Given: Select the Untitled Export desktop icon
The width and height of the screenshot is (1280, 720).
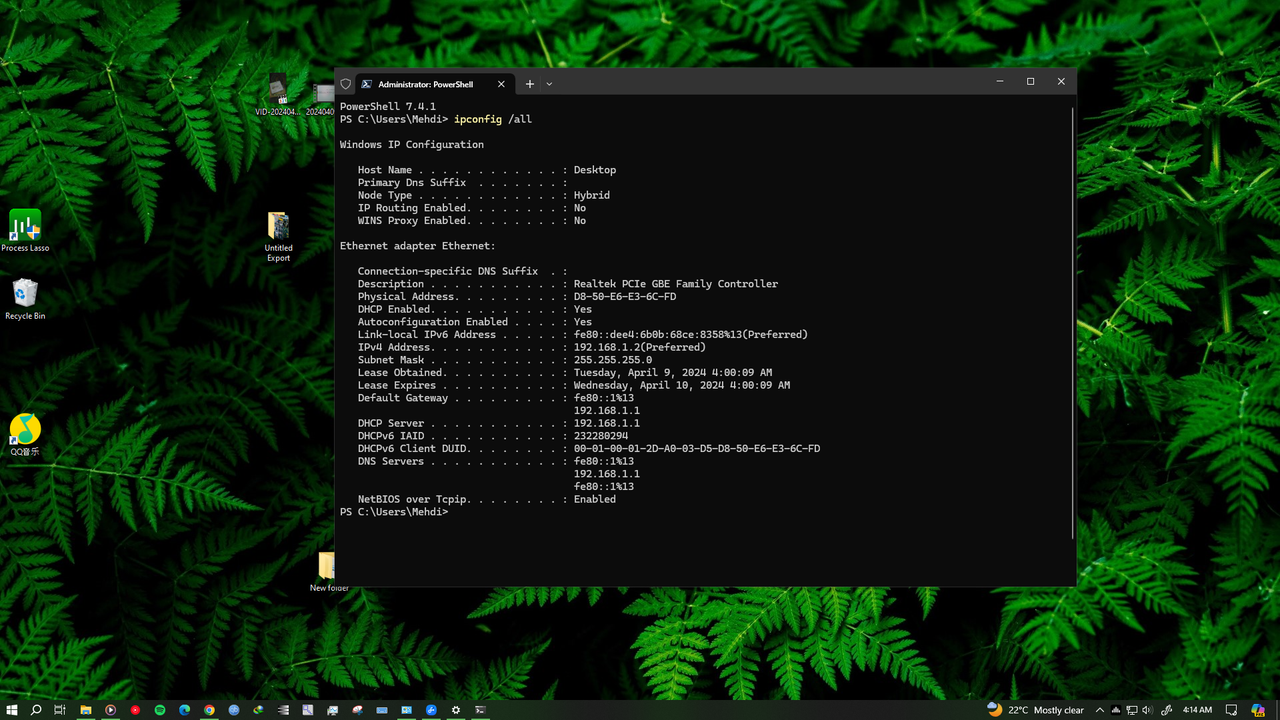Looking at the screenshot, I should (278, 237).
